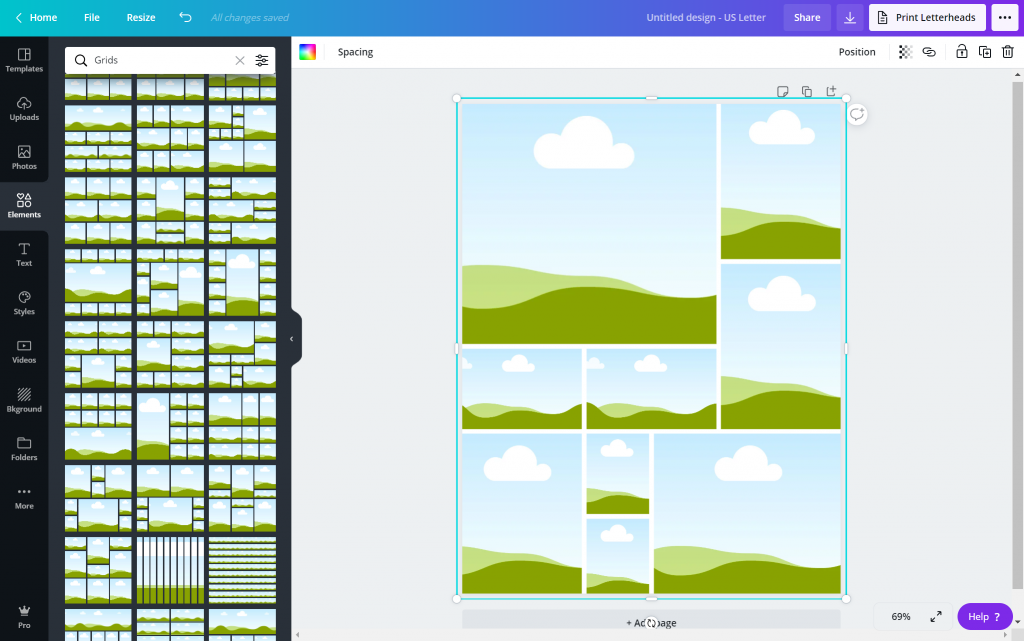The image size is (1024, 641).
Task: Clear the Grids search text
Action: [240, 60]
